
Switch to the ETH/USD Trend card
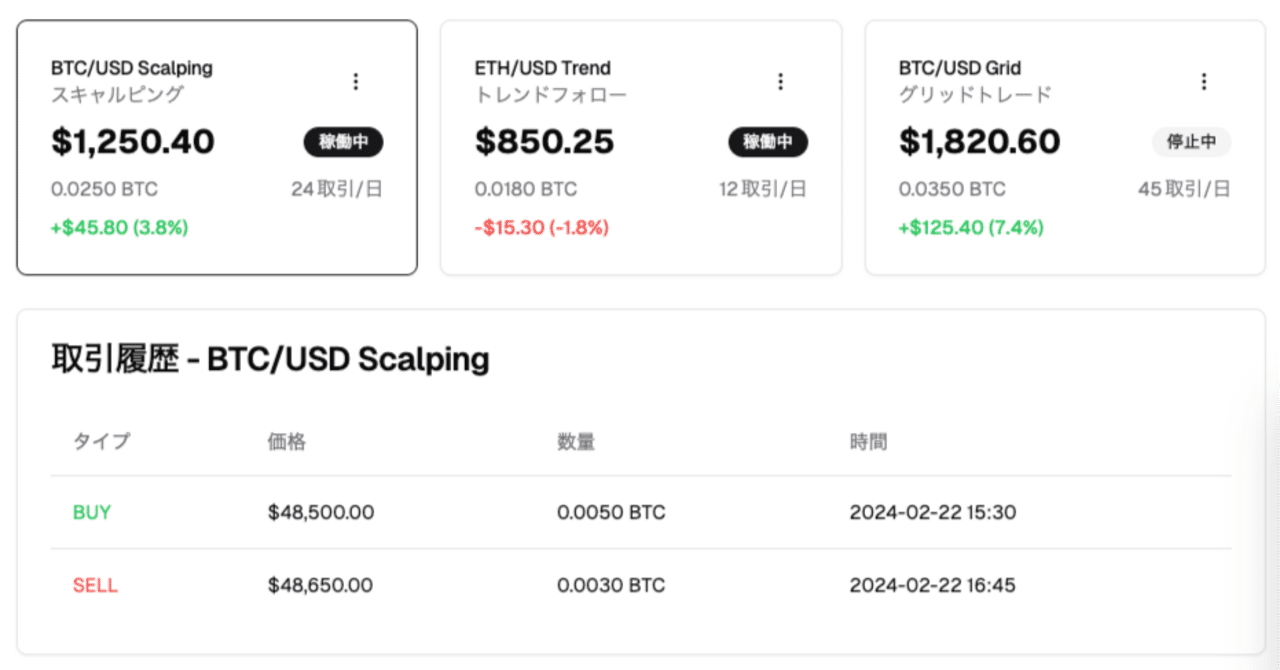point(641,145)
